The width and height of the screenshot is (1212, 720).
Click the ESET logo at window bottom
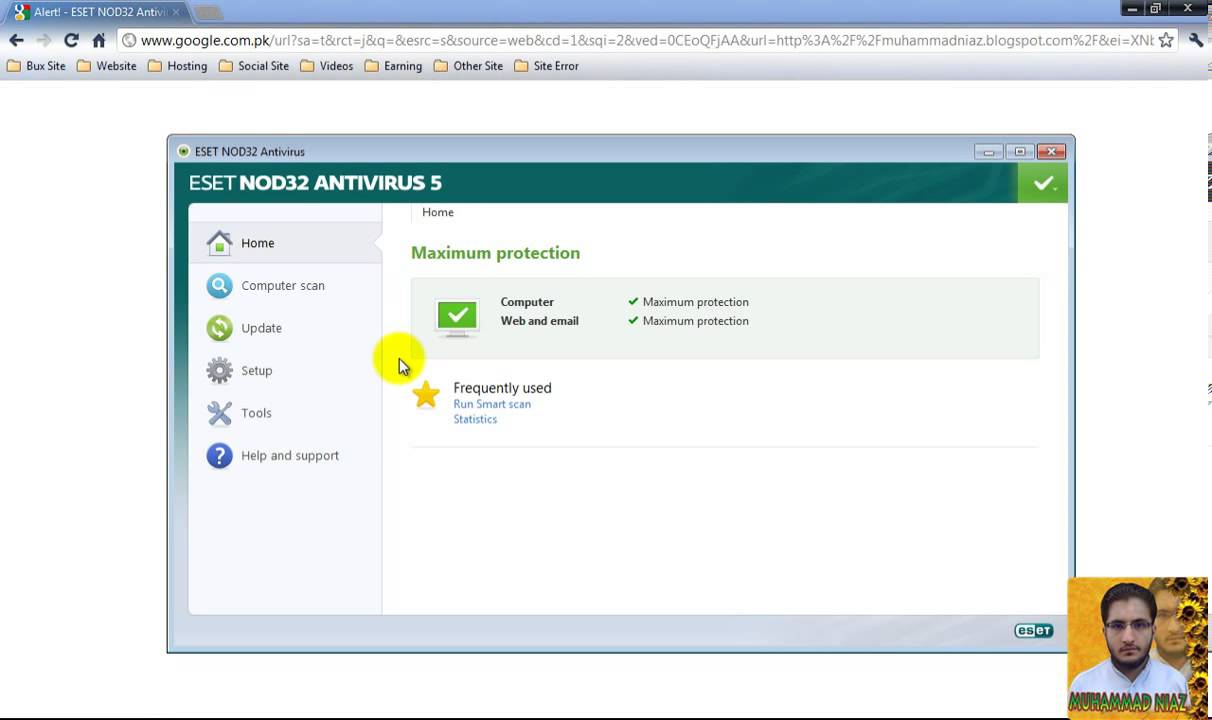1033,630
